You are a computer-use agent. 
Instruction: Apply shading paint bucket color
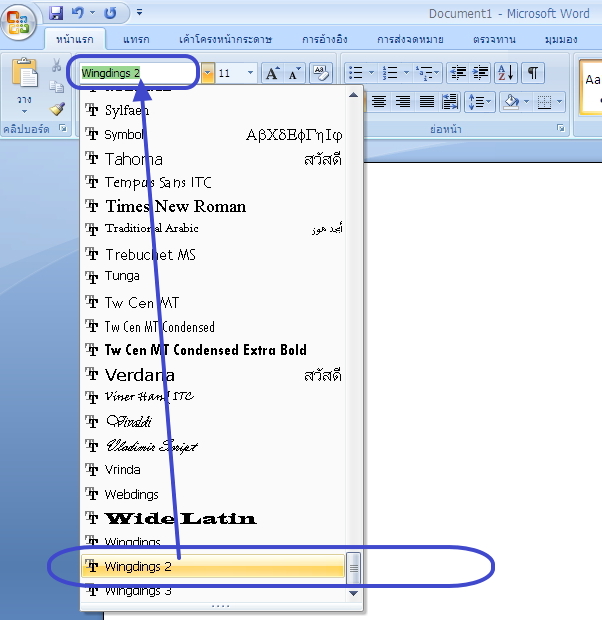(511, 102)
